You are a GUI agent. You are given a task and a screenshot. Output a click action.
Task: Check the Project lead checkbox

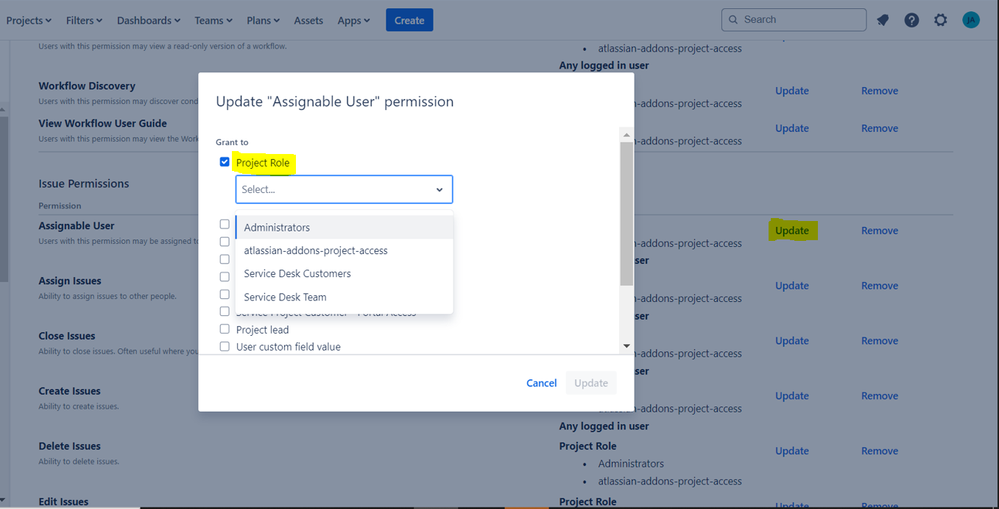click(224, 329)
